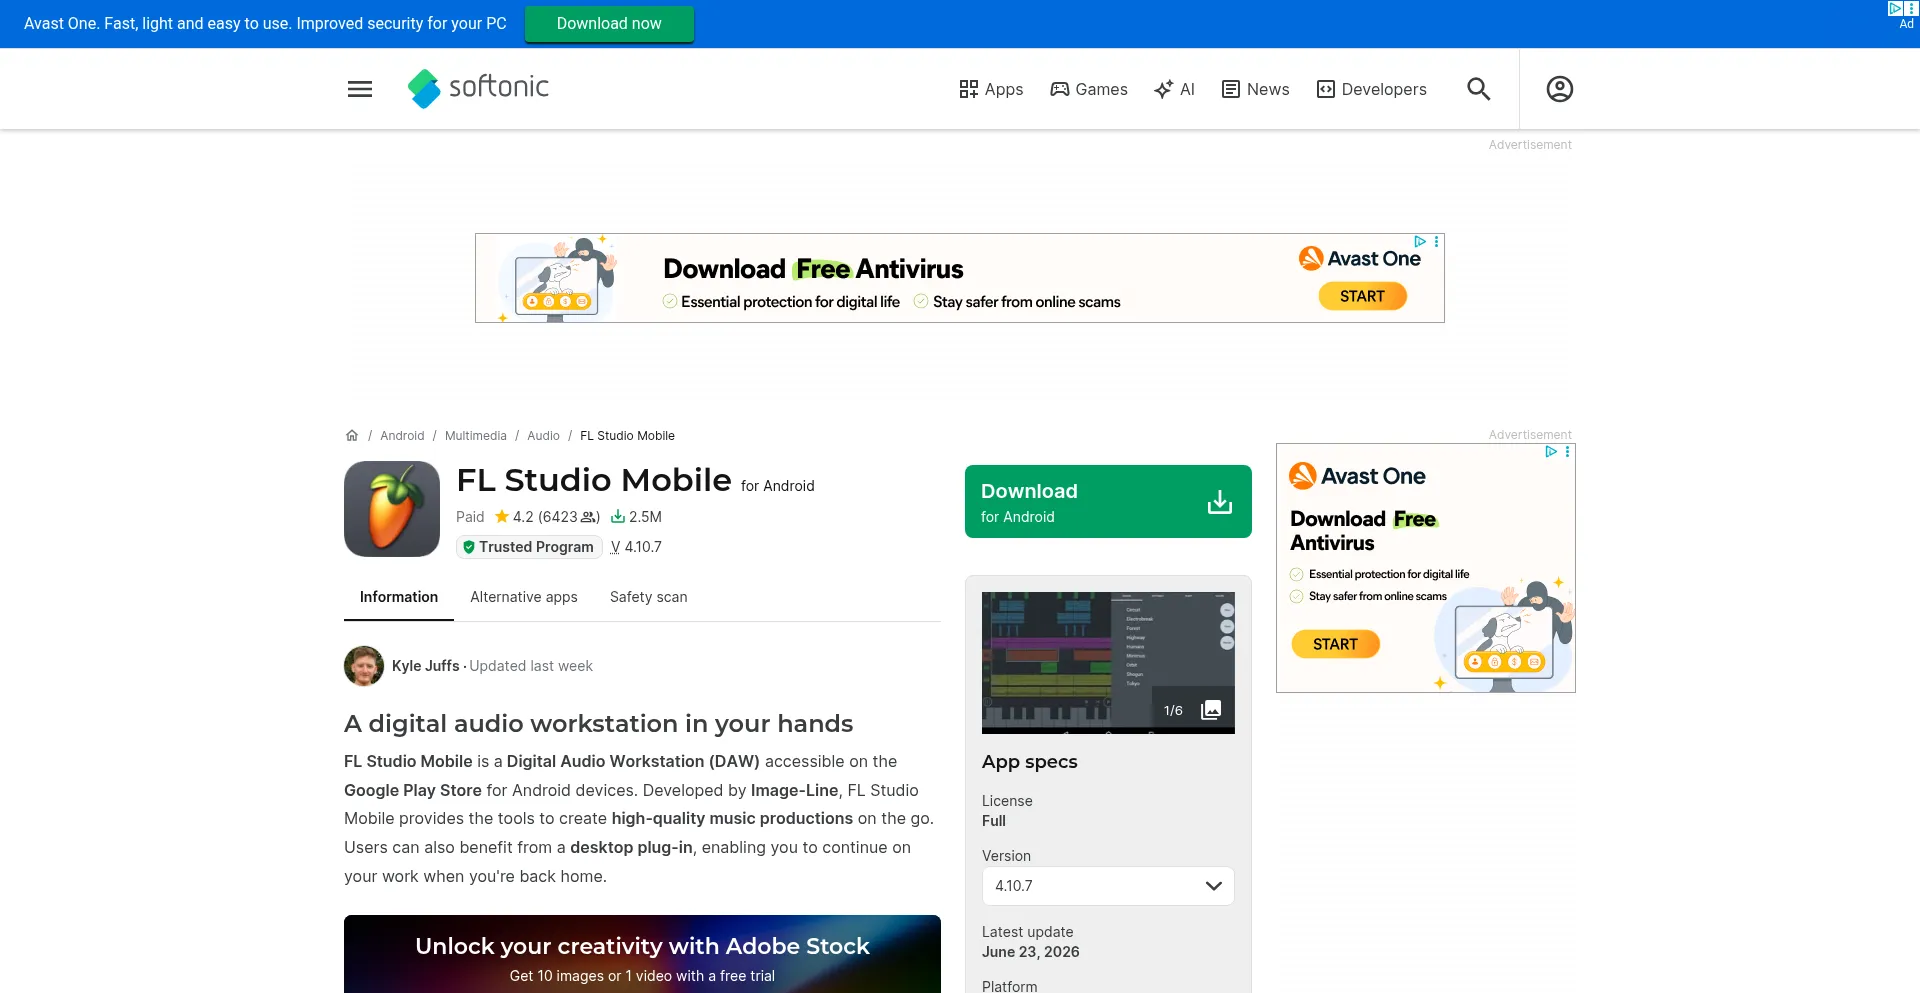Viewport: 1920px width, 993px height.
Task: Open Android breadcrumb link
Action: pyautogui.click(x=402, y=436)
